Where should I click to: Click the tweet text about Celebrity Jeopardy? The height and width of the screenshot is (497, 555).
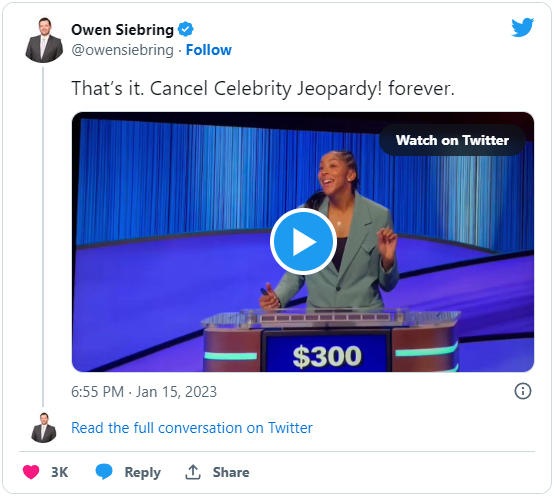[263, 88]
